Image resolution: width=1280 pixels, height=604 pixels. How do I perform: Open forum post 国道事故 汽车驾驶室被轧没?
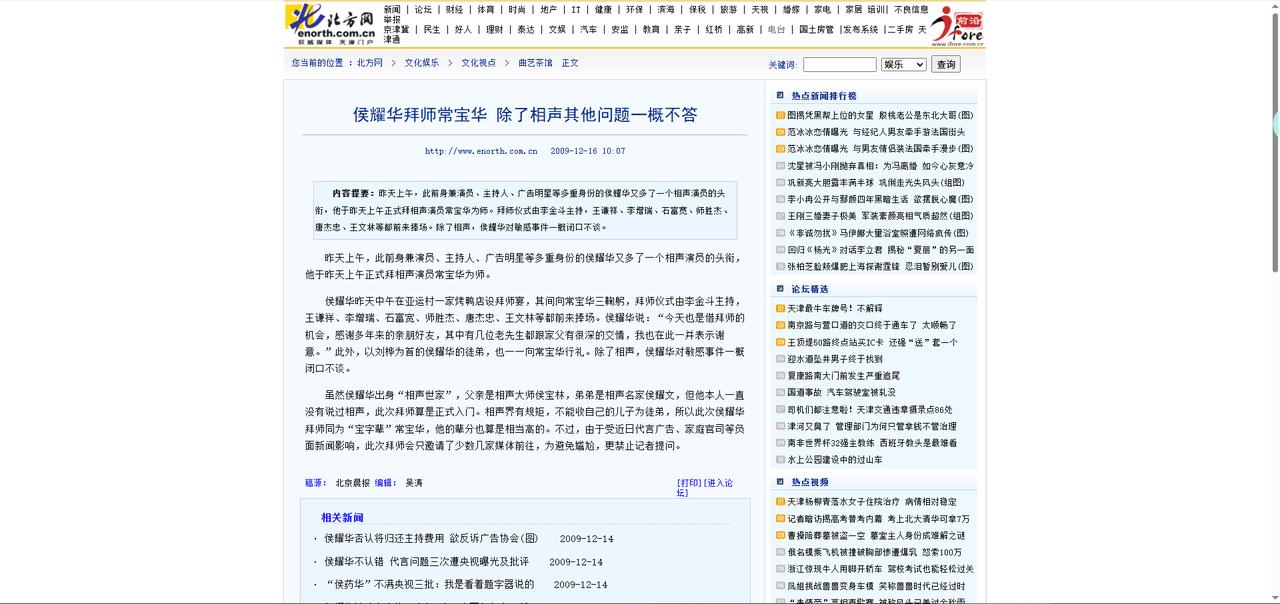point(841,393)
